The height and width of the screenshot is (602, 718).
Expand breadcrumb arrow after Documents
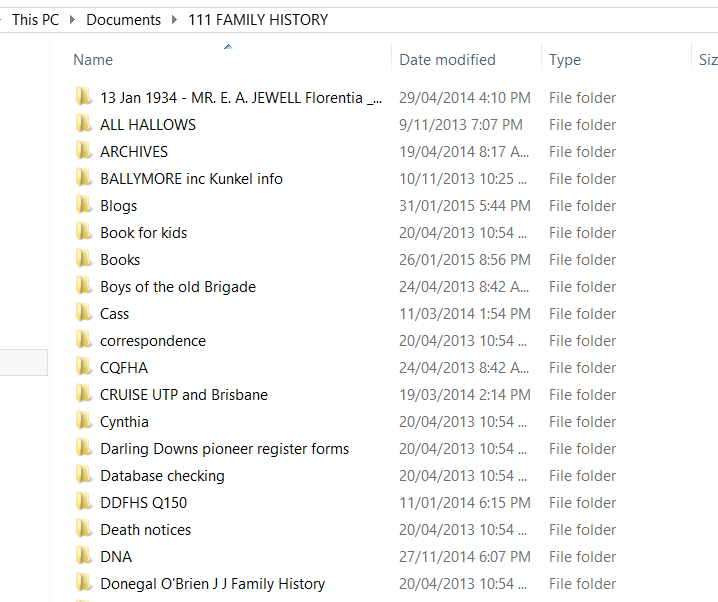pyautogui.click(x=175, y=20)
